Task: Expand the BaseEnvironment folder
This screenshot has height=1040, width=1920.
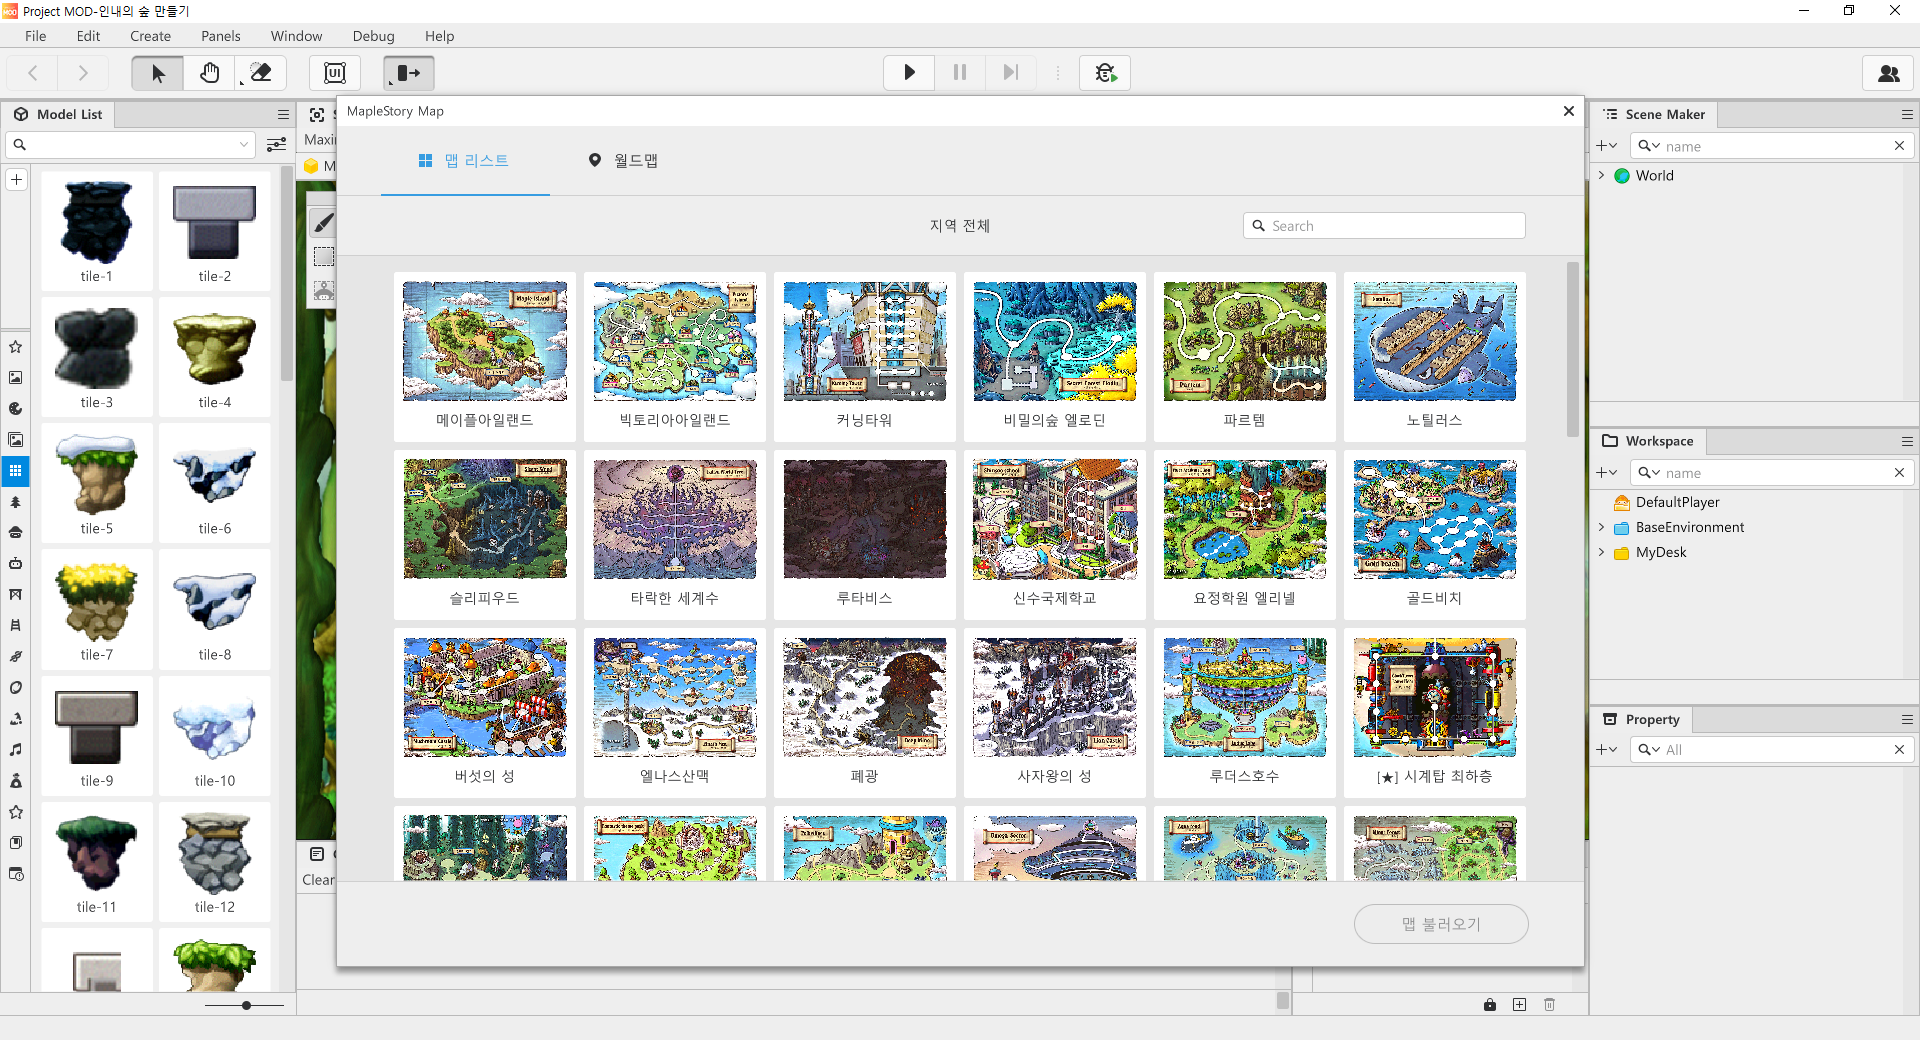Action: pos(1601,527)
